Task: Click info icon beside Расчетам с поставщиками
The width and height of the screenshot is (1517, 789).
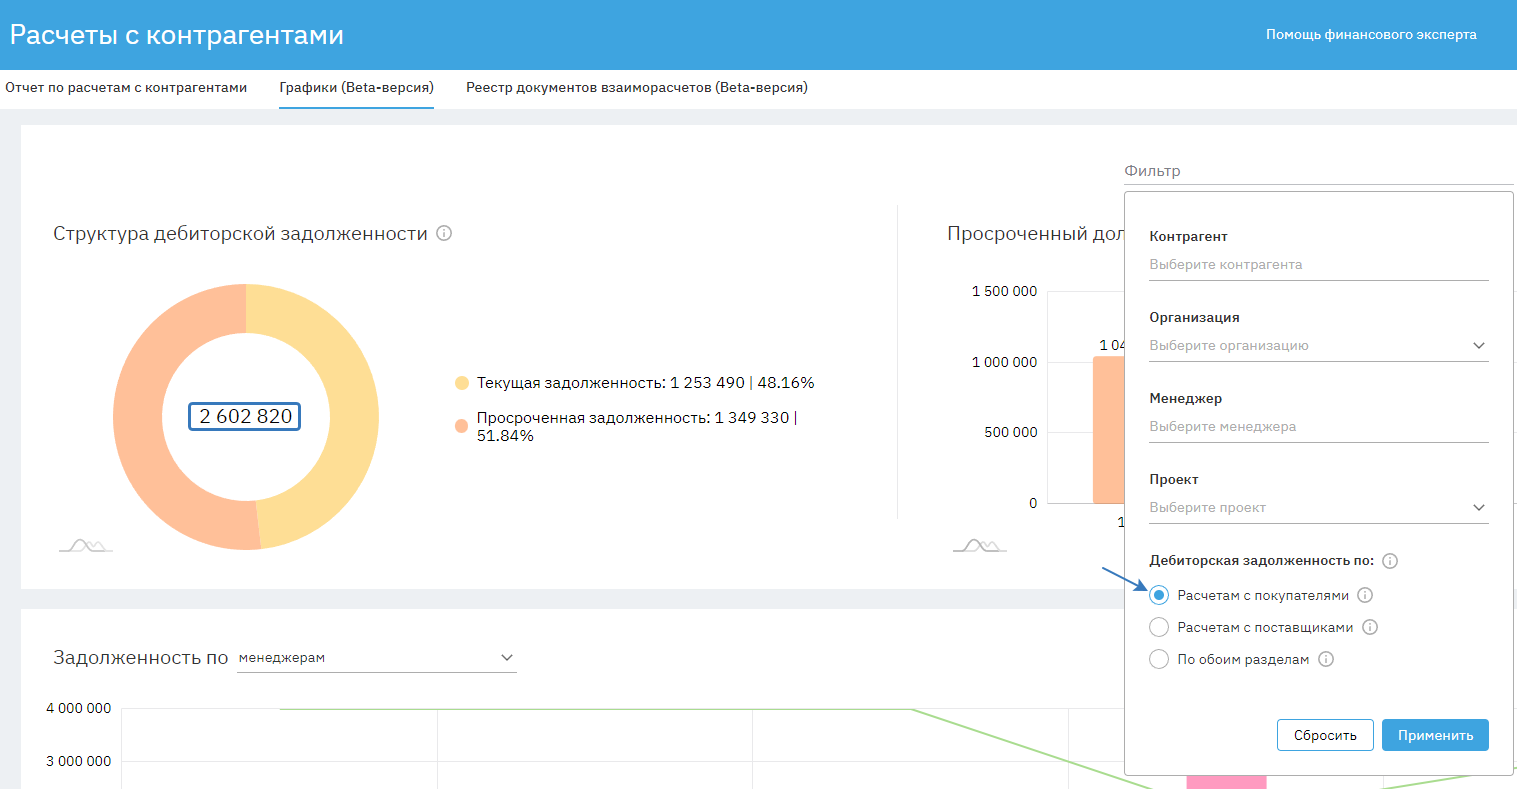Action: click(1370, 627)
